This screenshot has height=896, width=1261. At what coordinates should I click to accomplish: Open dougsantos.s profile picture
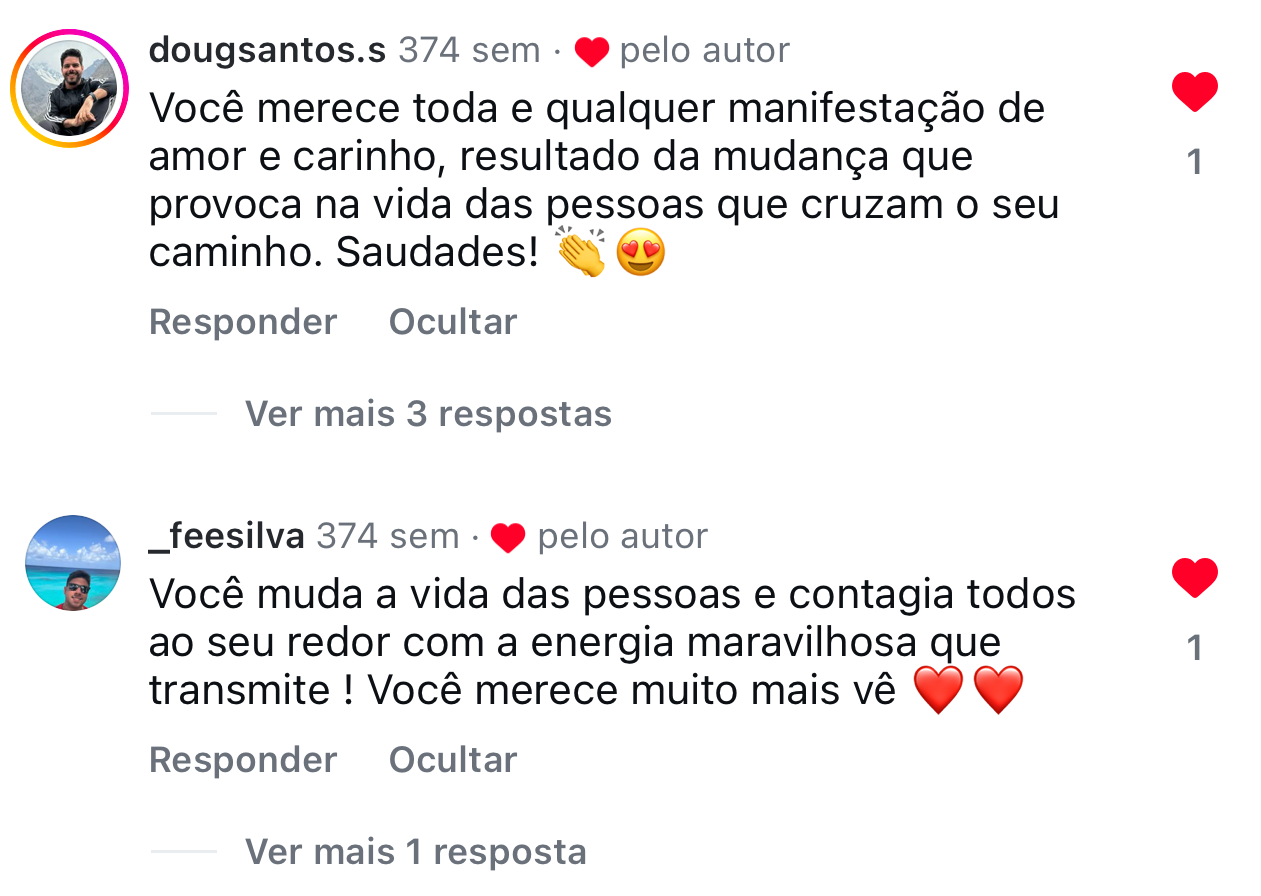point(69,89)
